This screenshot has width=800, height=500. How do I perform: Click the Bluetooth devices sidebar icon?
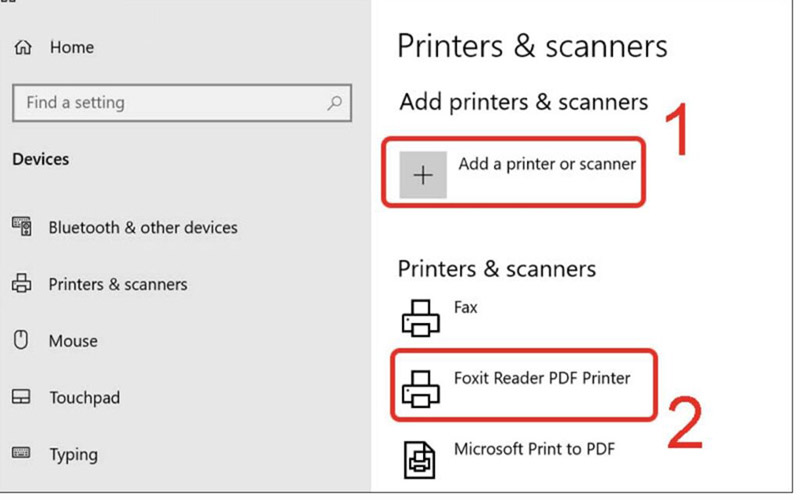[x=22, y=227]
